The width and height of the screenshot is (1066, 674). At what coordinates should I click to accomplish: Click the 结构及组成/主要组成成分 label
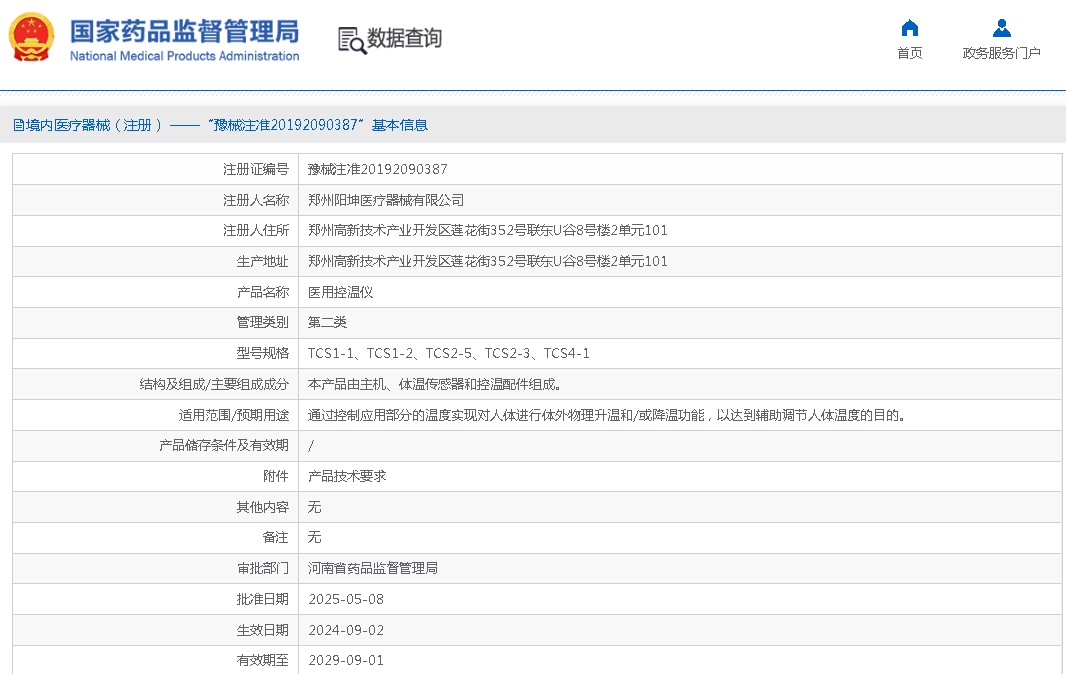coord(214,384)
